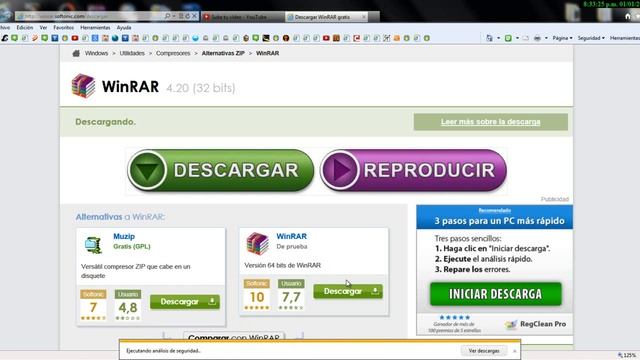Click the WinRAR breadcrumb link
The height and width of the screenshot is (360, 640).
click(267, 53)
